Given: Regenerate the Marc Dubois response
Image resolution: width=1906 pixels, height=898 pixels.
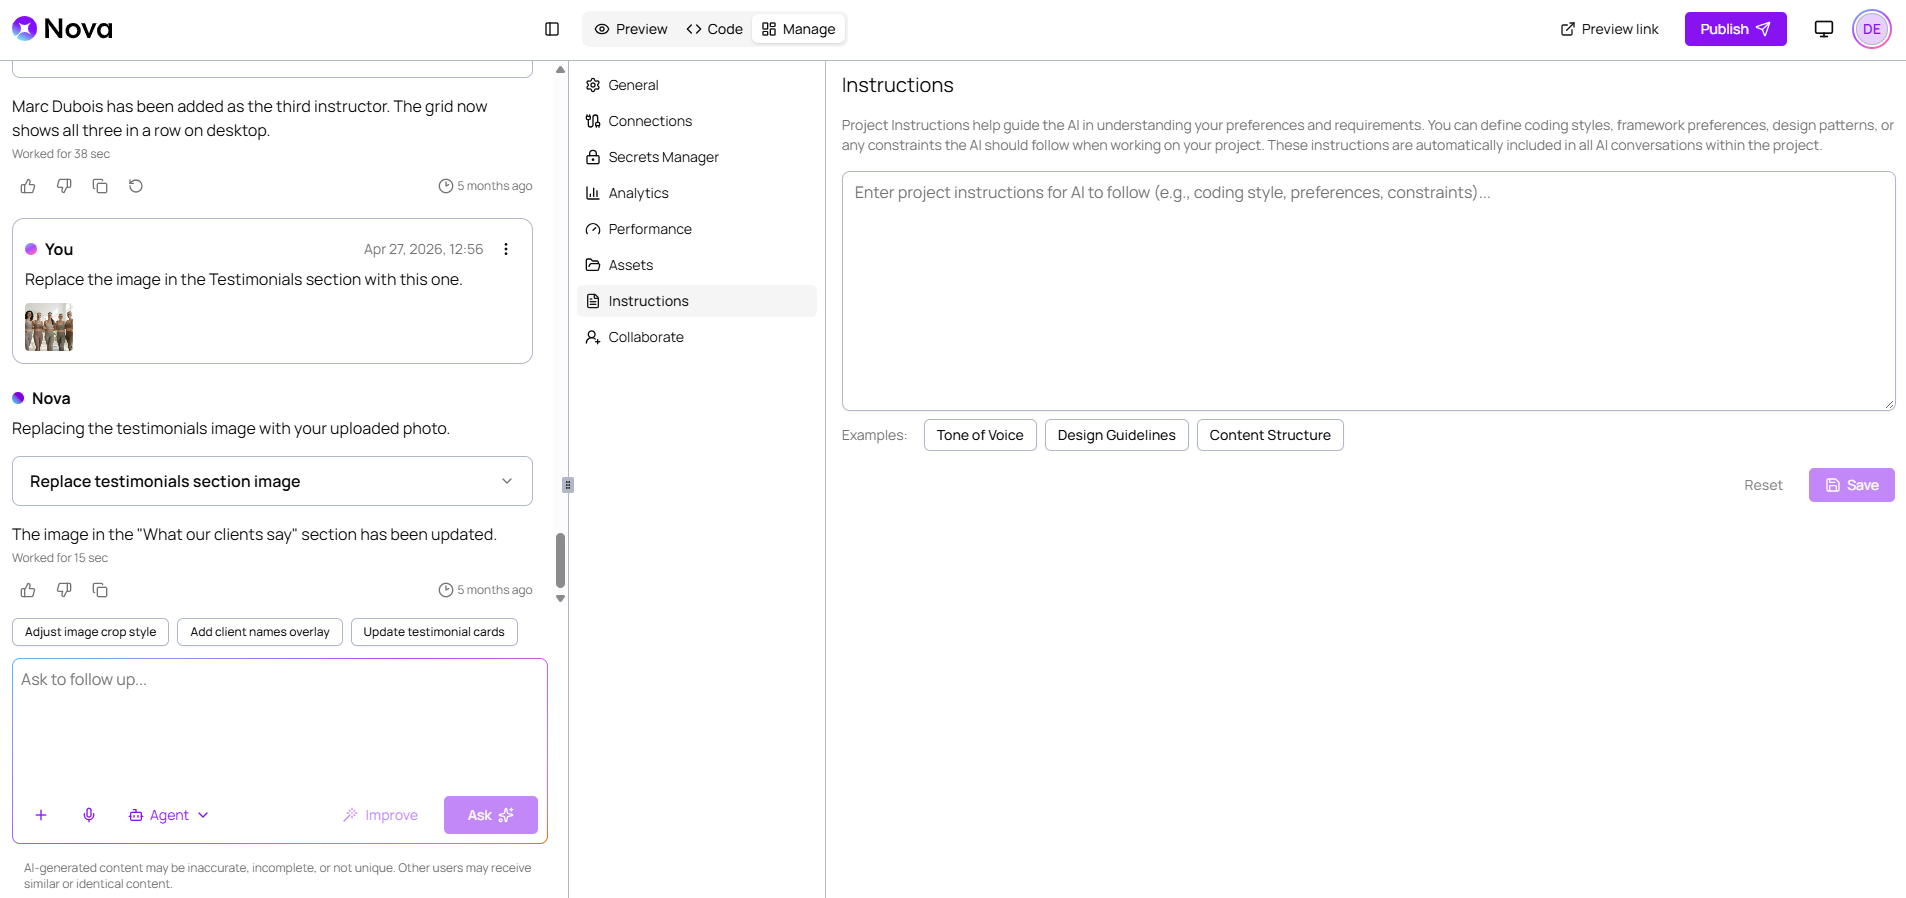Looking at the screenshot, I should tap(136, 186).
